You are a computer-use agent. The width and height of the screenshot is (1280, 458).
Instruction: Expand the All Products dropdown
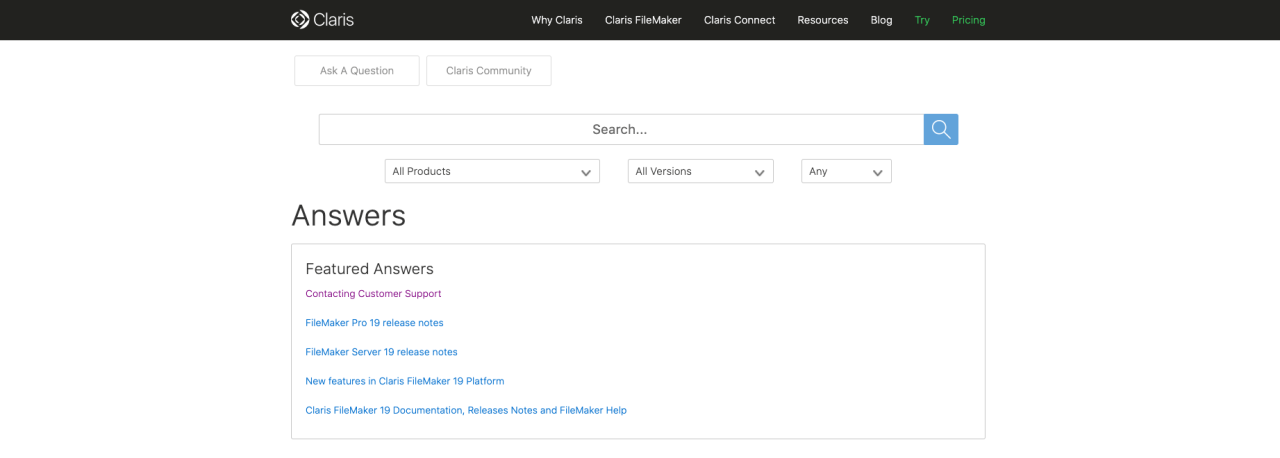coord(492,171)
